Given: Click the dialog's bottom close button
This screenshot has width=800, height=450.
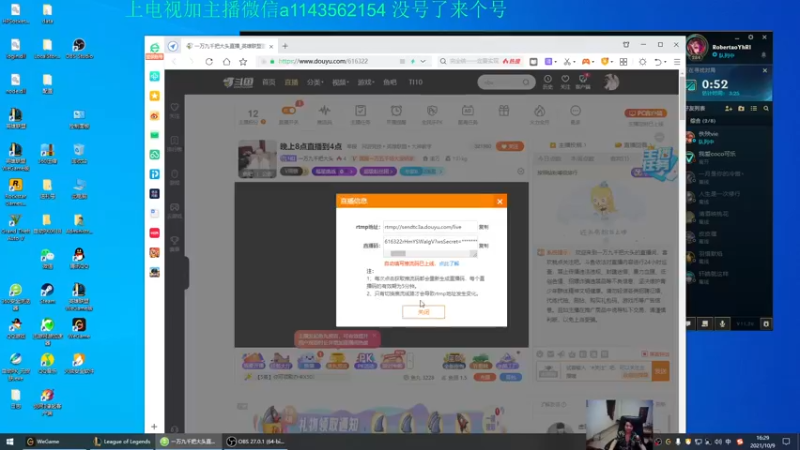Looking at the screenshot, I should pos(423,312).
